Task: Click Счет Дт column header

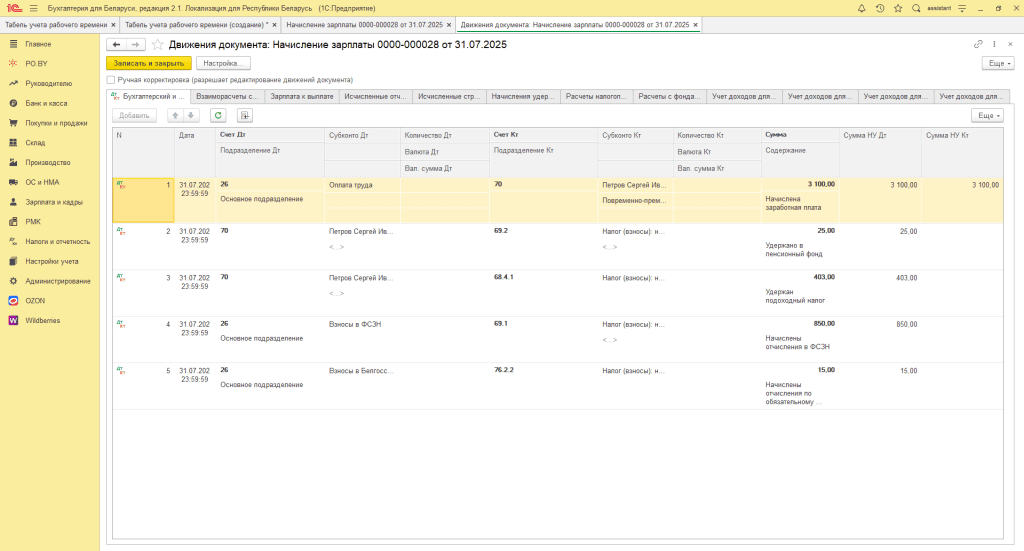Action: pyautogui.click(x=270, y=134)
